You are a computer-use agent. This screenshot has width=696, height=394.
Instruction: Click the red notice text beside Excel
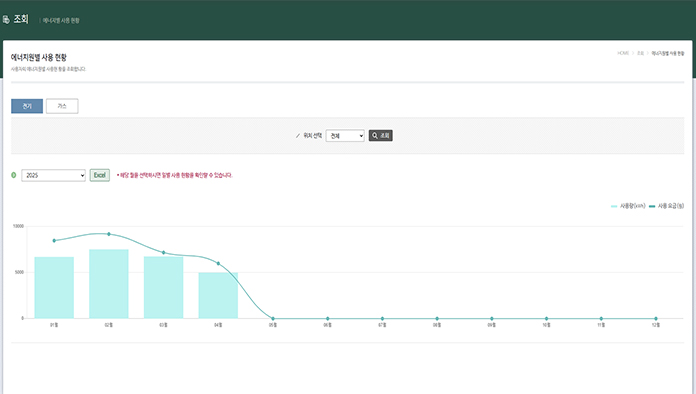pyautogui.click(x=174, y=175)
